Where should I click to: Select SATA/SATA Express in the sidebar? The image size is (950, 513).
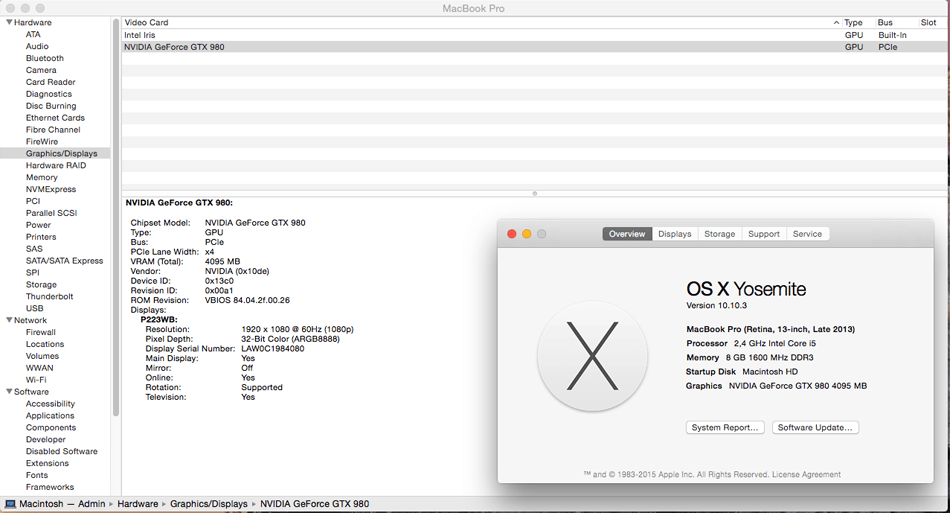[x=64, y=260]
